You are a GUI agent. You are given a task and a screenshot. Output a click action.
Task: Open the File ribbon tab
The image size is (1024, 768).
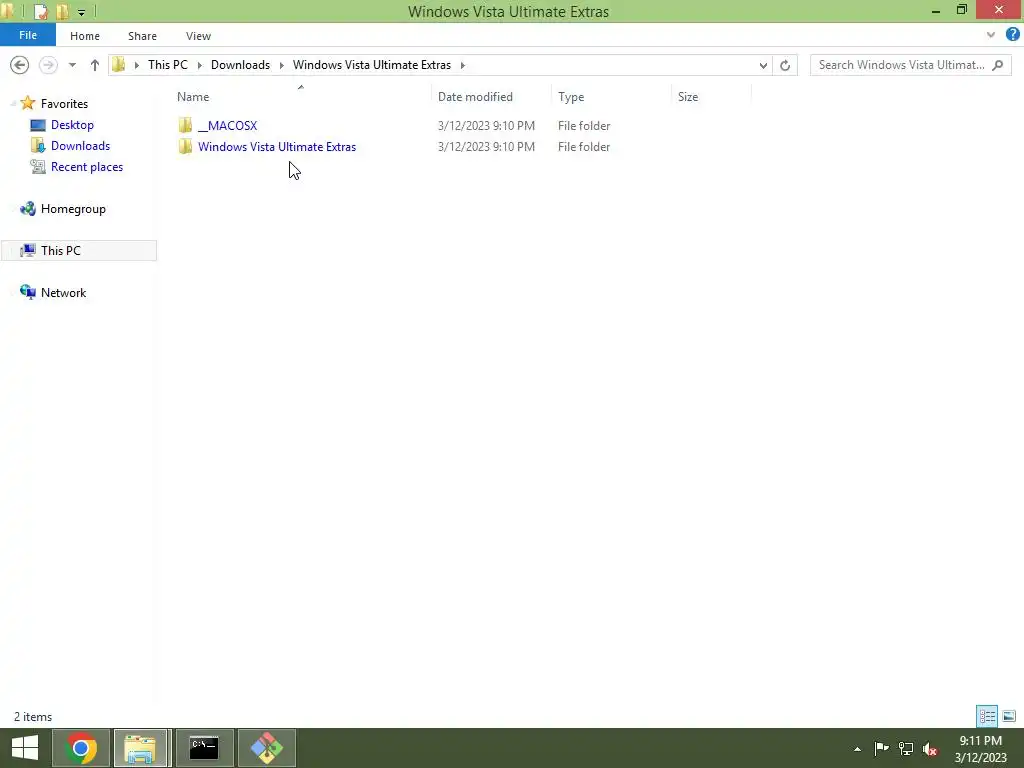[27, 35]
